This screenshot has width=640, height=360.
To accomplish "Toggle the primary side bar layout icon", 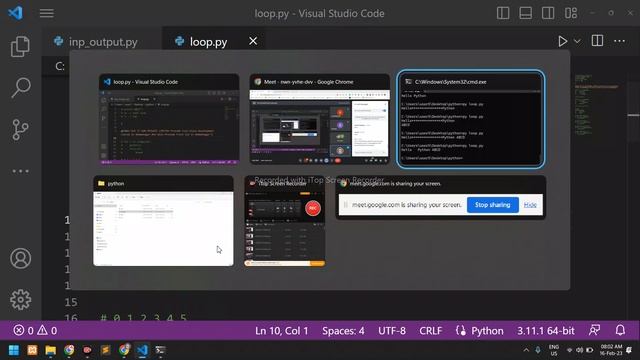I will click(503, 13).
